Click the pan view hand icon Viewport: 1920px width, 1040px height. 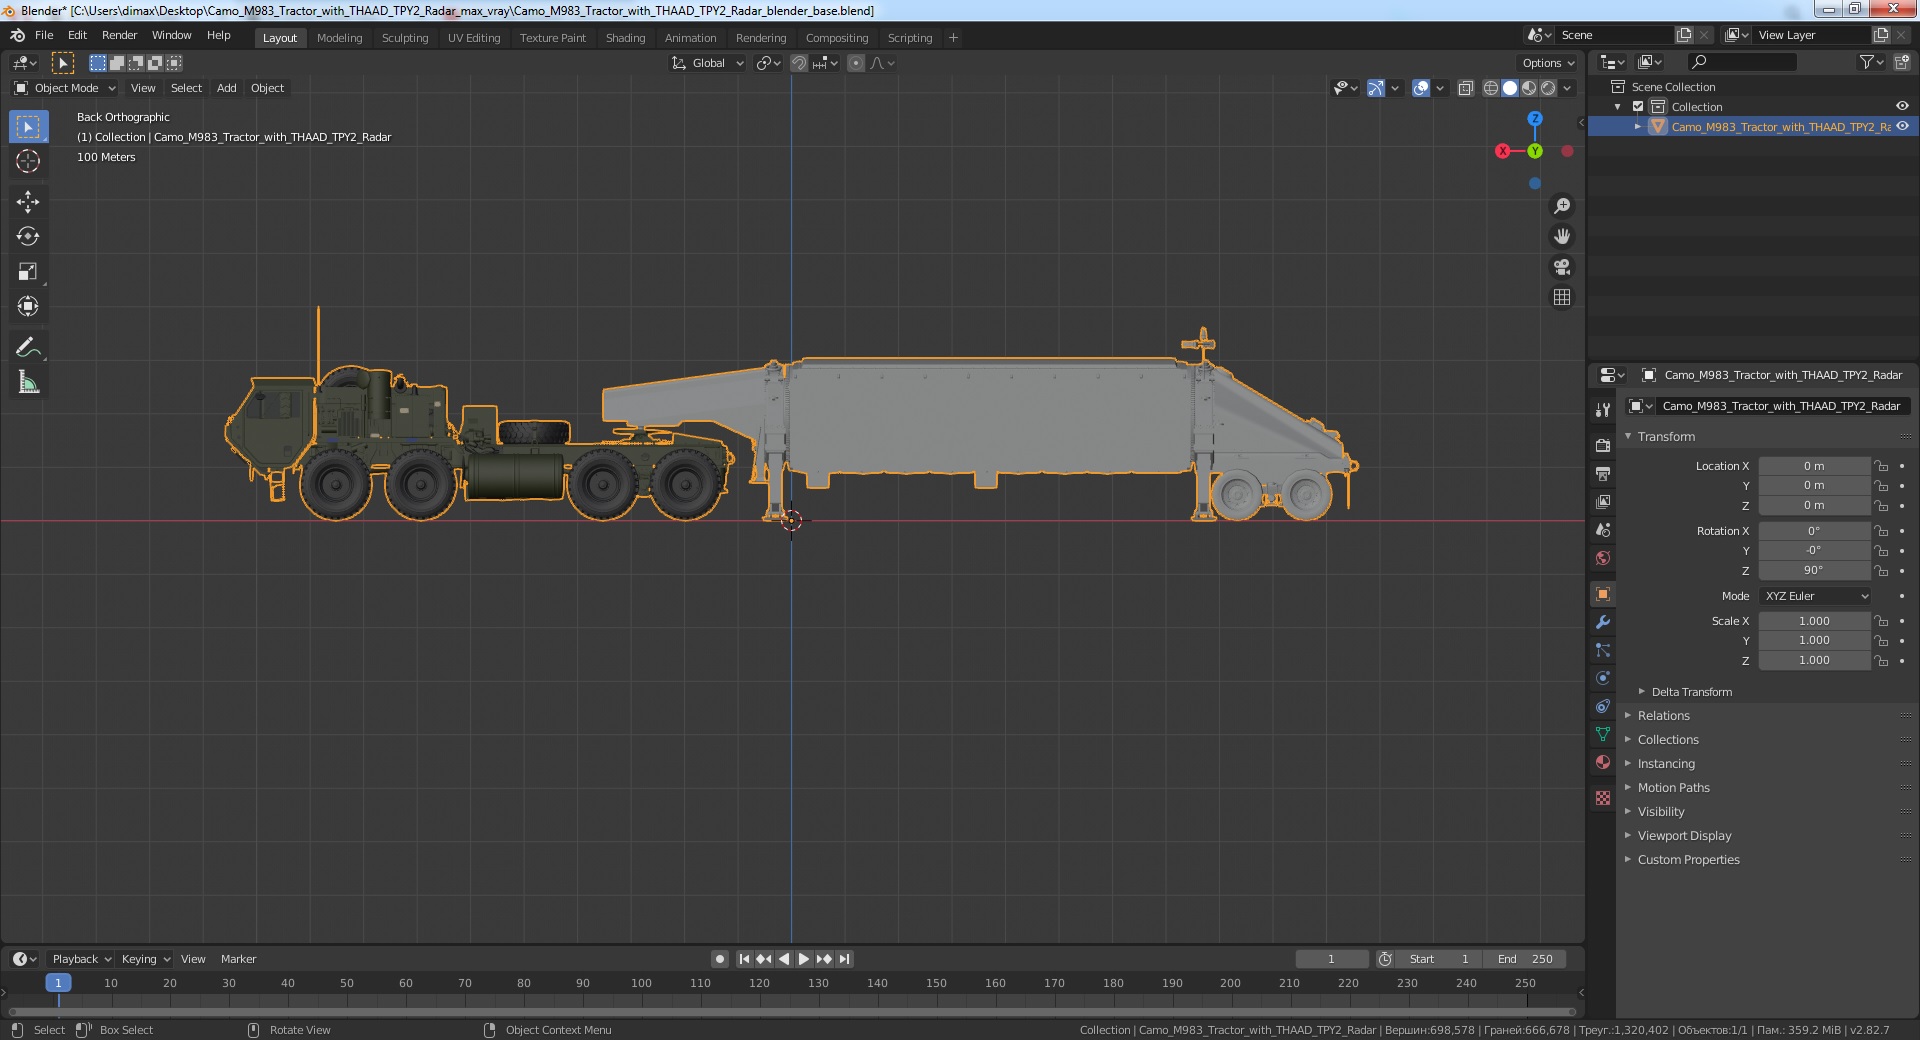tap(1561, 237)
